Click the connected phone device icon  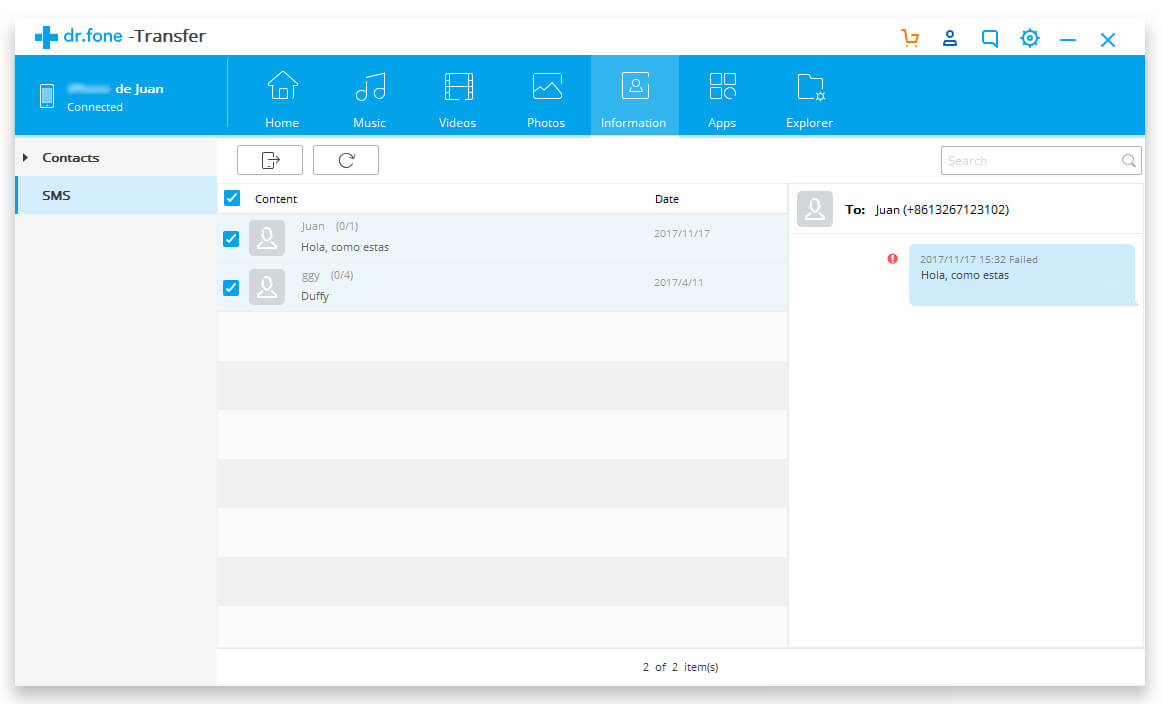[x=47, y=96]
